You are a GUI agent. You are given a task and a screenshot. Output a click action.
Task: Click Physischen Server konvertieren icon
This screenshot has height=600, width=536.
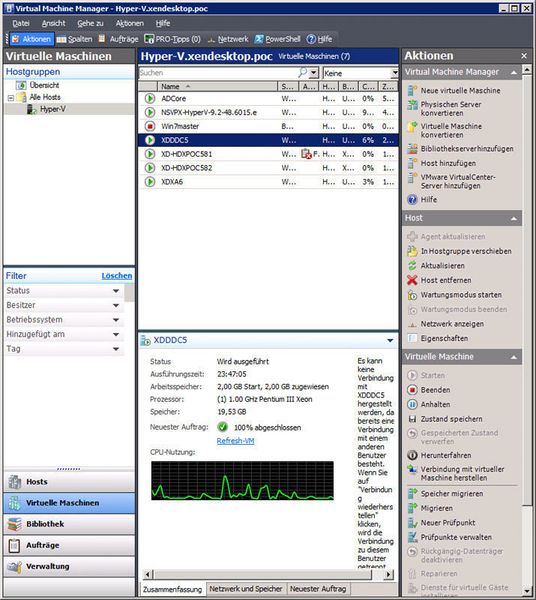point(412,105)
